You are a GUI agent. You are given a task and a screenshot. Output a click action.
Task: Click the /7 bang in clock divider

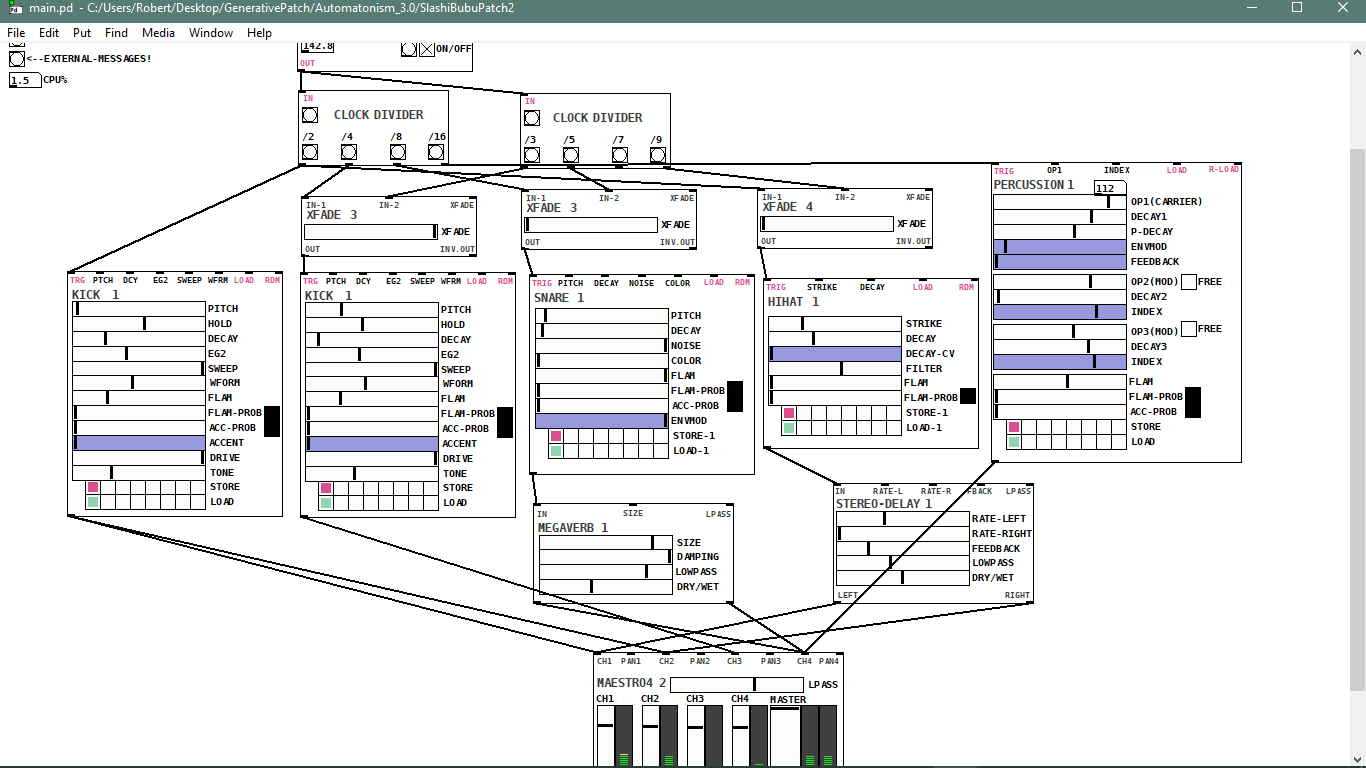tap(620, 155)
